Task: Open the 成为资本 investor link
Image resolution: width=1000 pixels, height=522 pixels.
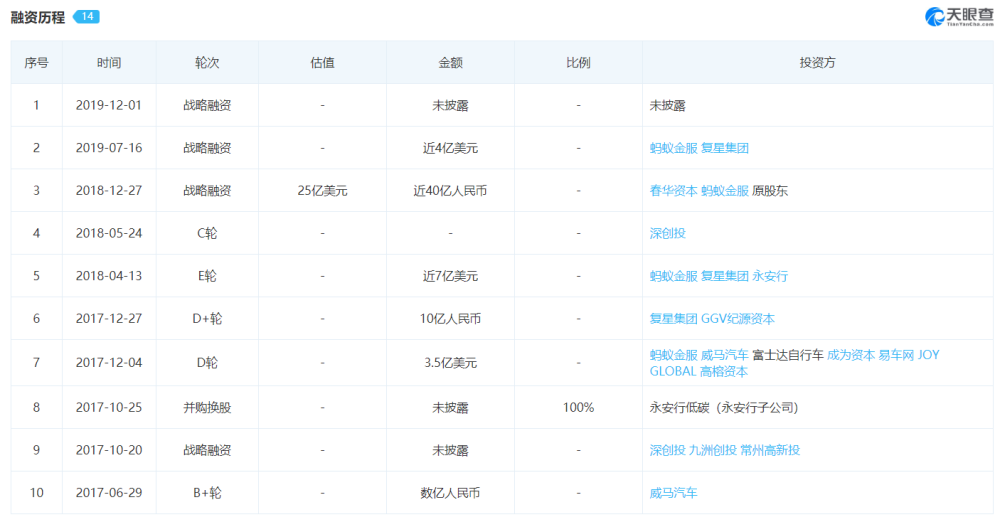Action: click(x=851, y=355)
